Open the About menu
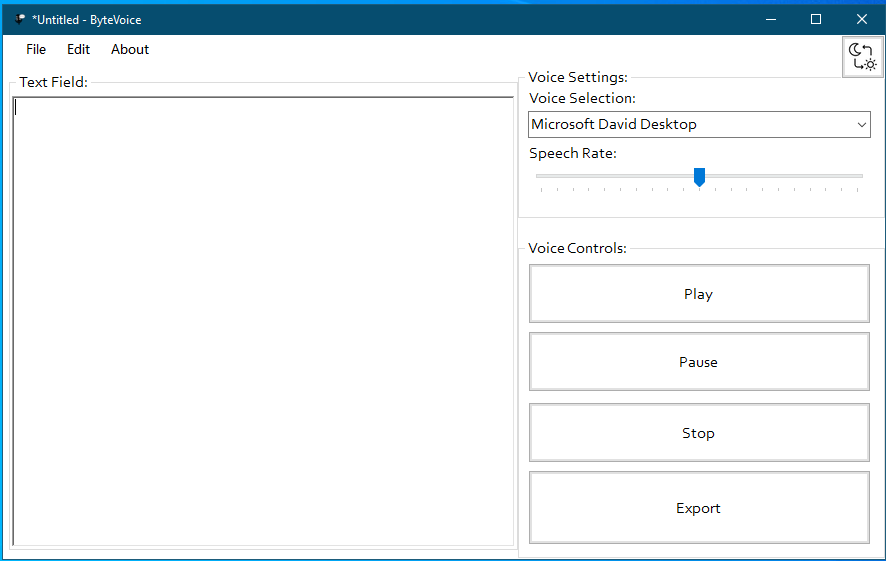This screenshot has height=561, width=886. [x=129, y=50]
